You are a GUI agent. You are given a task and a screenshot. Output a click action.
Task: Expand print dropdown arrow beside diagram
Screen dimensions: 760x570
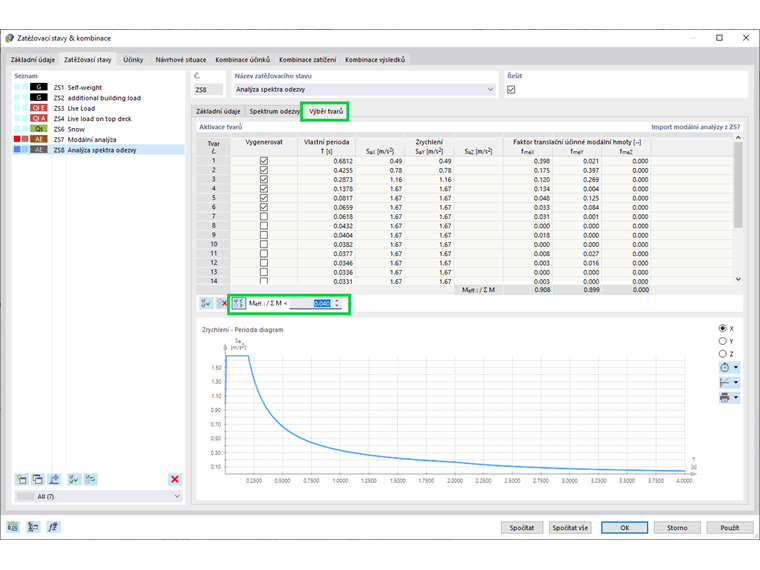(x=736, y=397)
